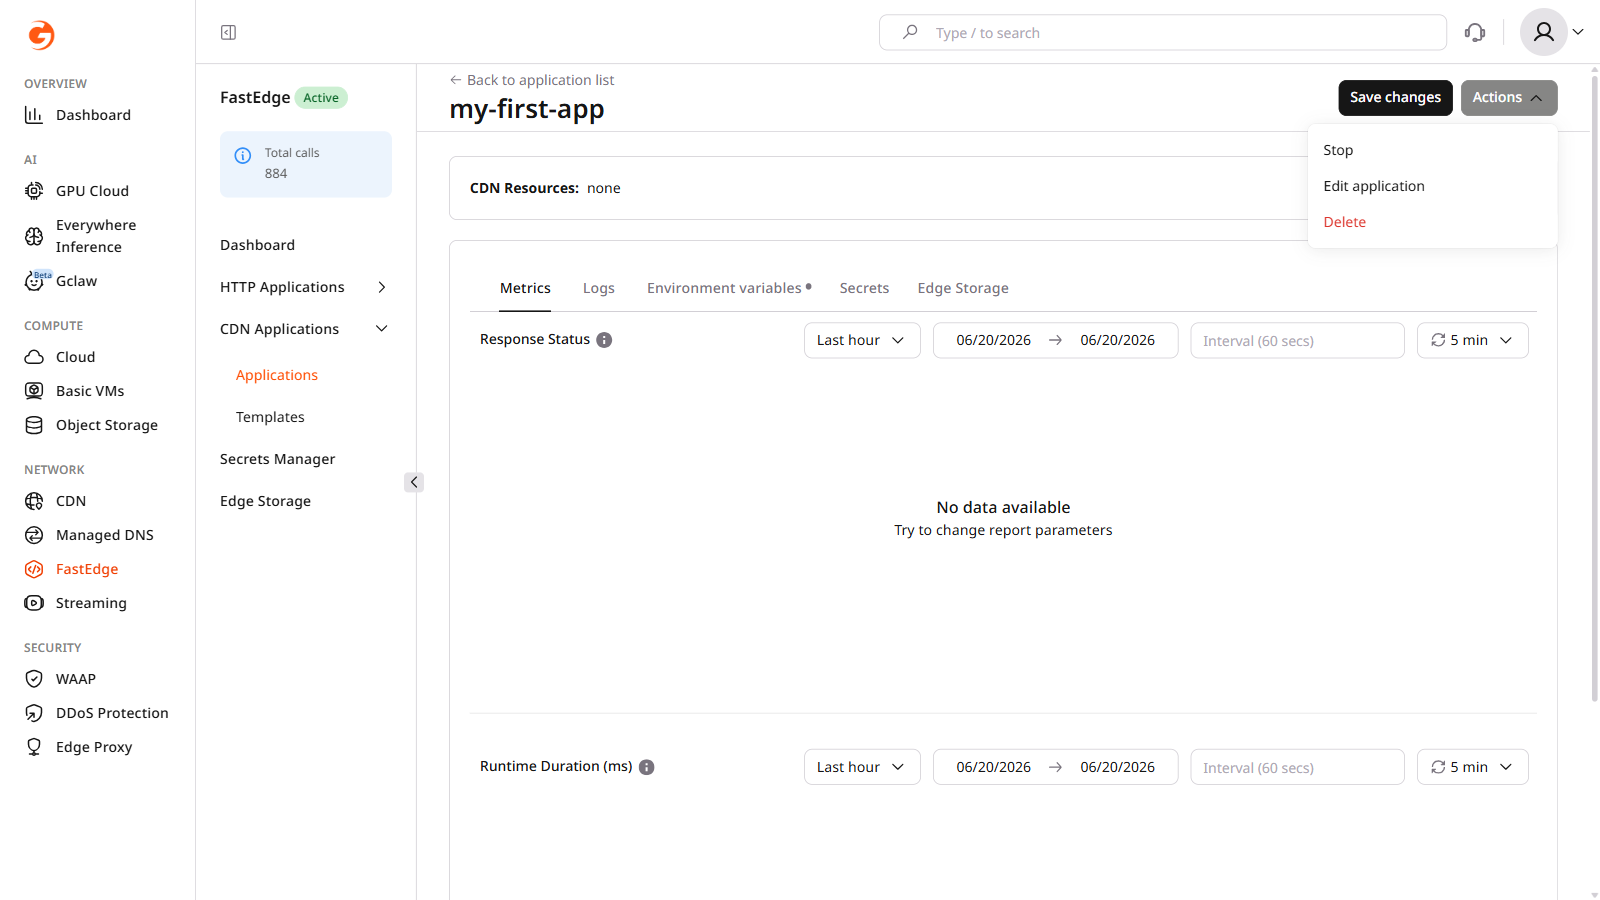The image size is (1600, 900).
Task: Collapse the FastEdge side panel arrow
Action: [414, 482]
